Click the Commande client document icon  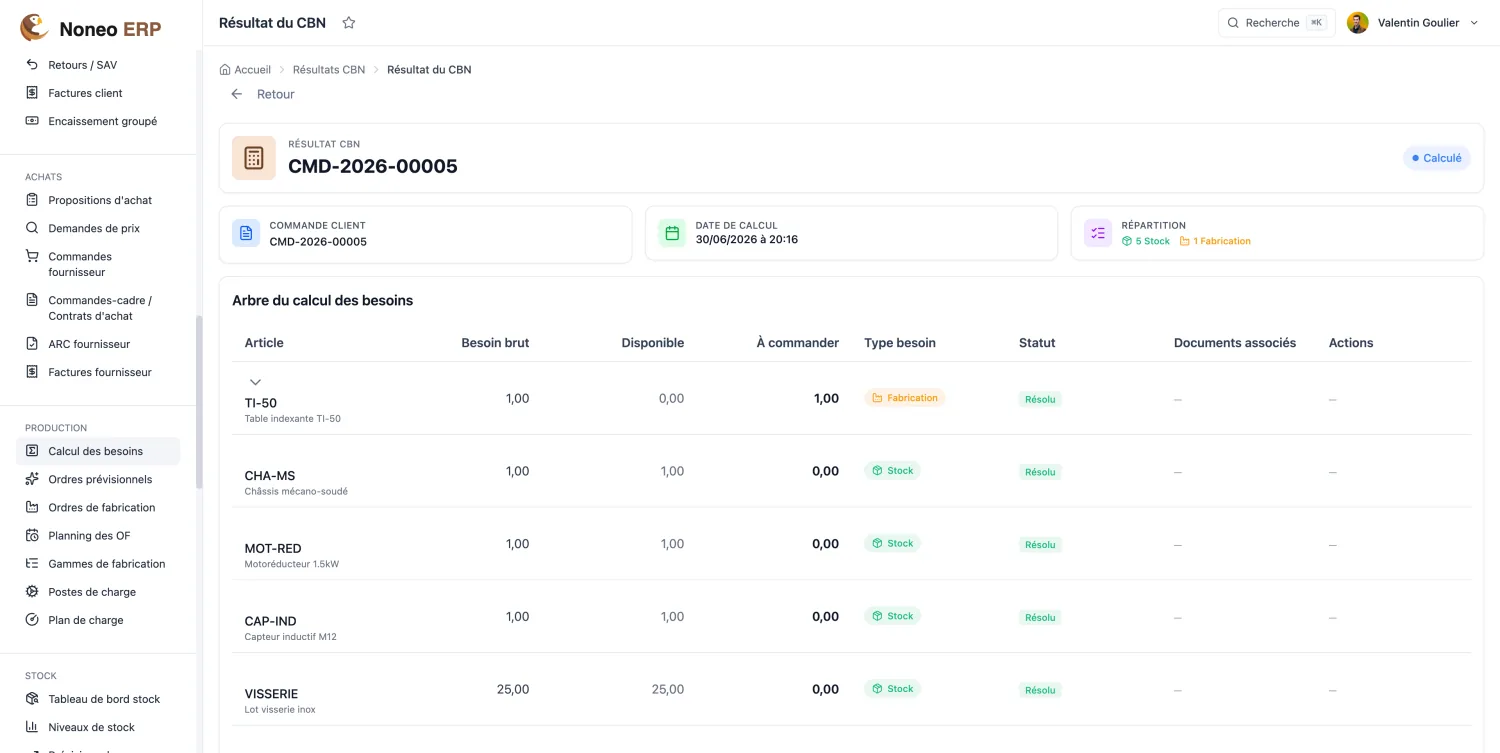[246, 233]
